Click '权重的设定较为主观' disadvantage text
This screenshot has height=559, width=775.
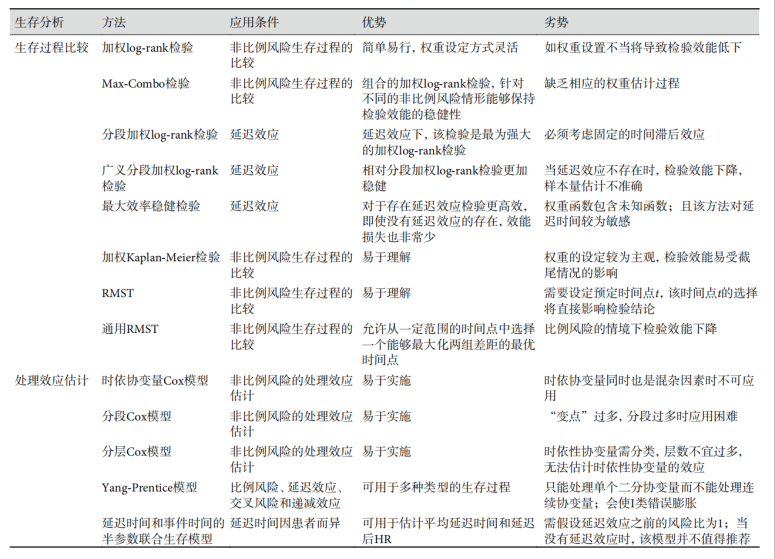point(600,257)
